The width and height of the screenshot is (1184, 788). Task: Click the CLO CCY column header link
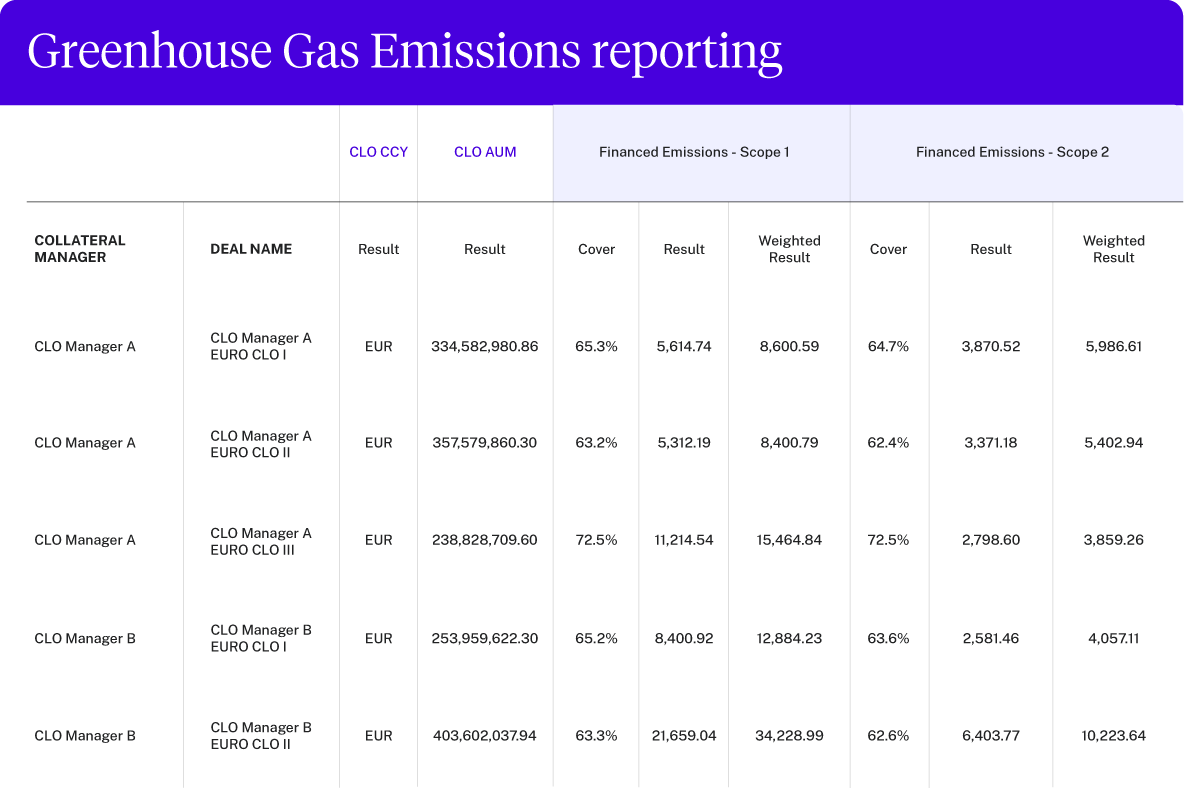(378, 152)
